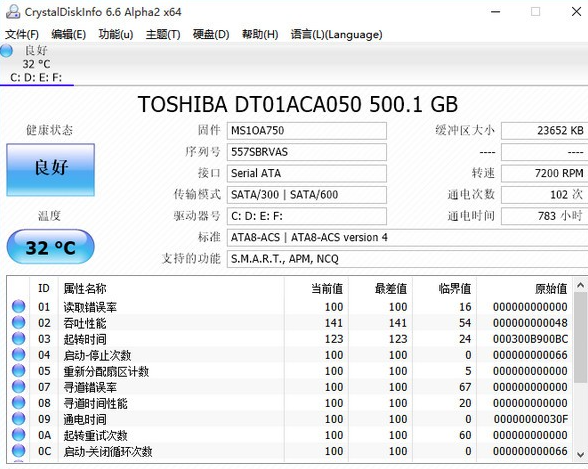588x469 pixels.
Task: Select the 通电时间 attribute row name
Action: tap(85, 419)
